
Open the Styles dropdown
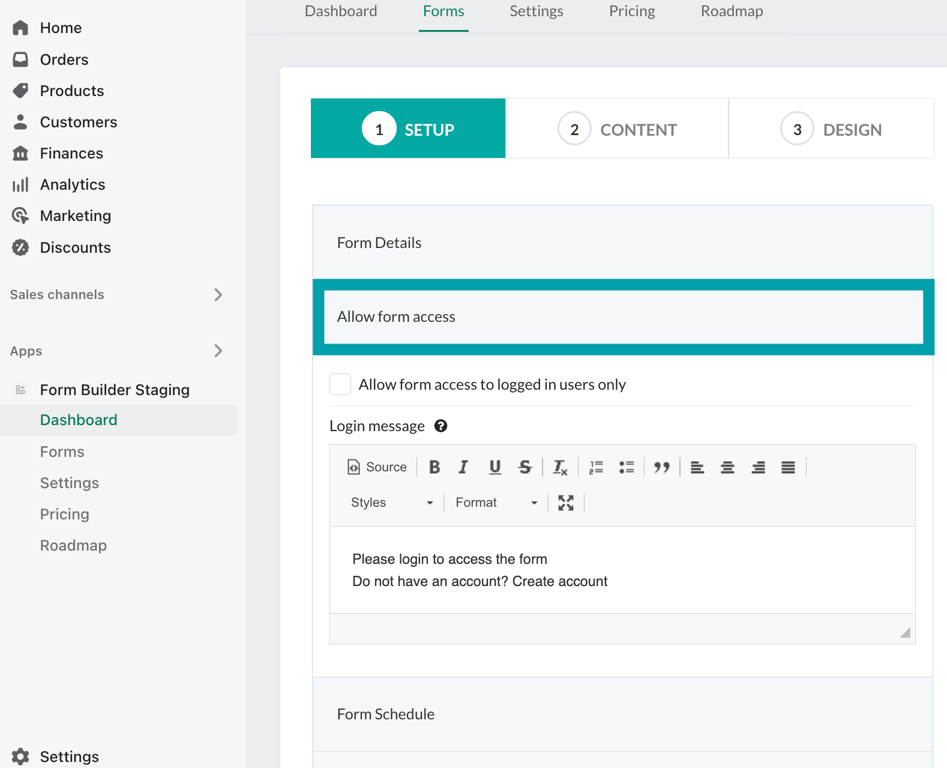[391, 503]
